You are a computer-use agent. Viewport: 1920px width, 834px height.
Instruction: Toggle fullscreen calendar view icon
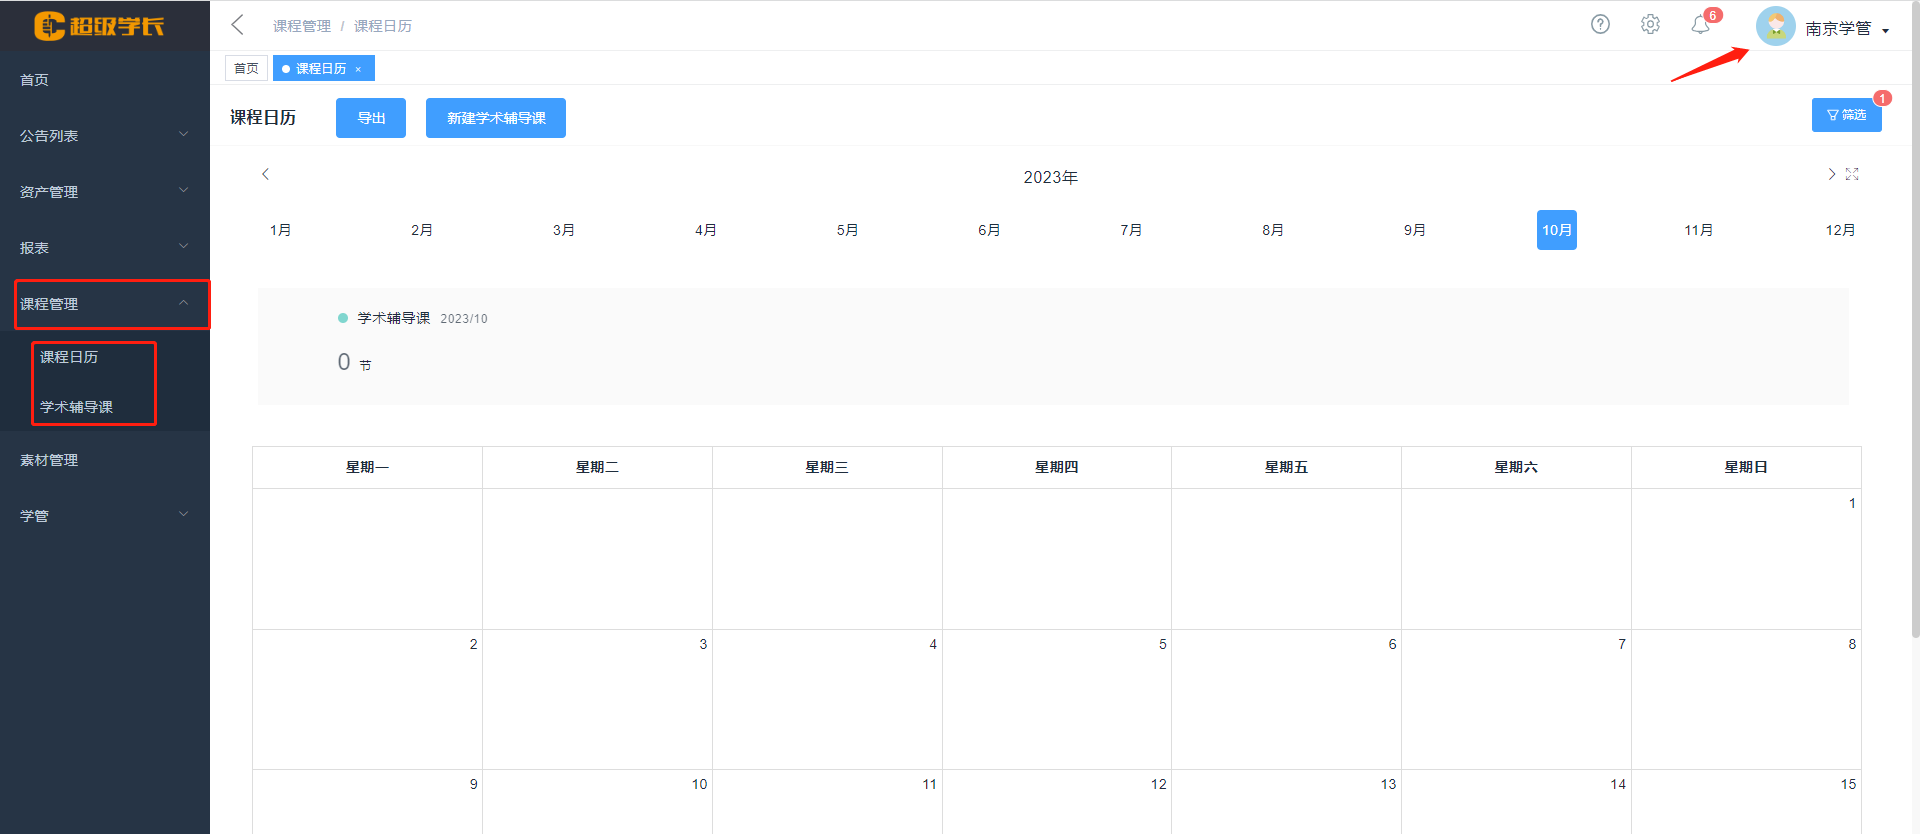(1852, 174)
